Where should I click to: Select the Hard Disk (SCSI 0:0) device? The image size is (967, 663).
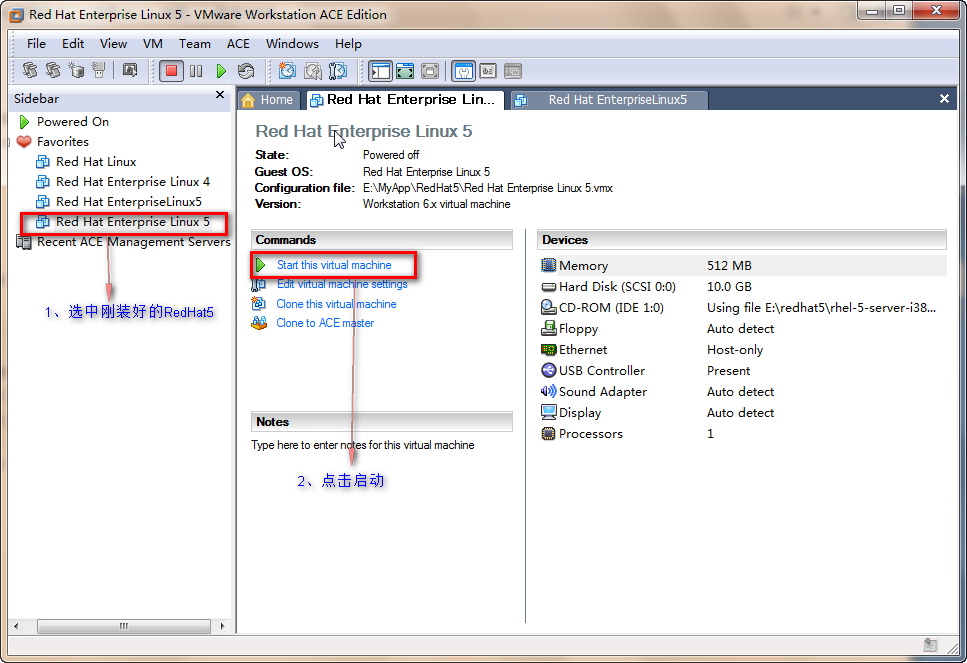pyautogui.click(x=743, y=287)
